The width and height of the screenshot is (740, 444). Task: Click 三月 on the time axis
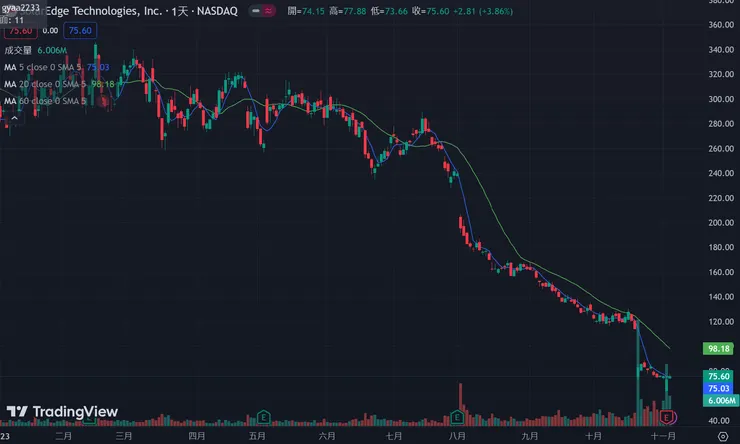pos(124,436)
